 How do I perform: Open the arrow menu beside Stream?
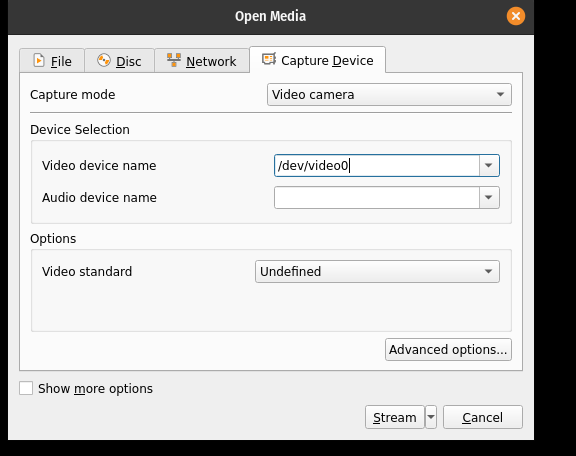(431, 417)
